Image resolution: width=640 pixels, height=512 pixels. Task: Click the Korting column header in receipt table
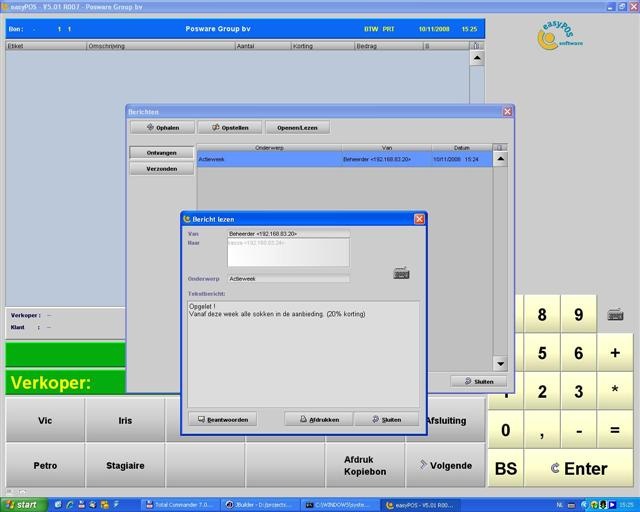coord(322,46)
